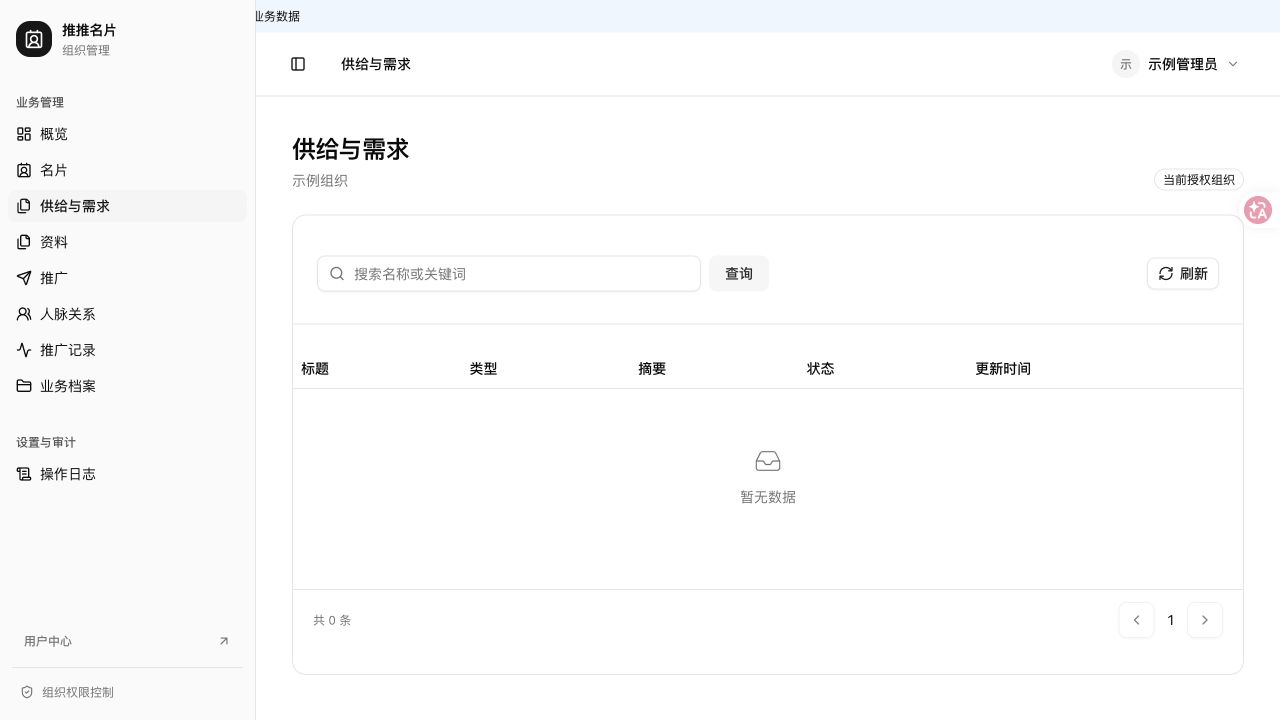Focus the 搜索名称或关键词 search field
Viewport: 1280px width, 720px height.
509,274
